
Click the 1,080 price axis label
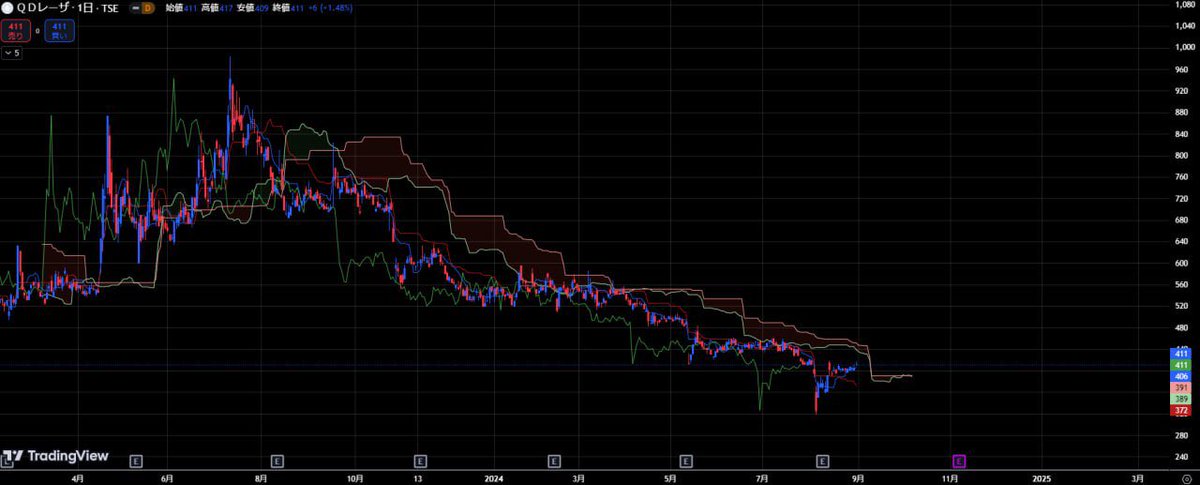pos(1183,4)
